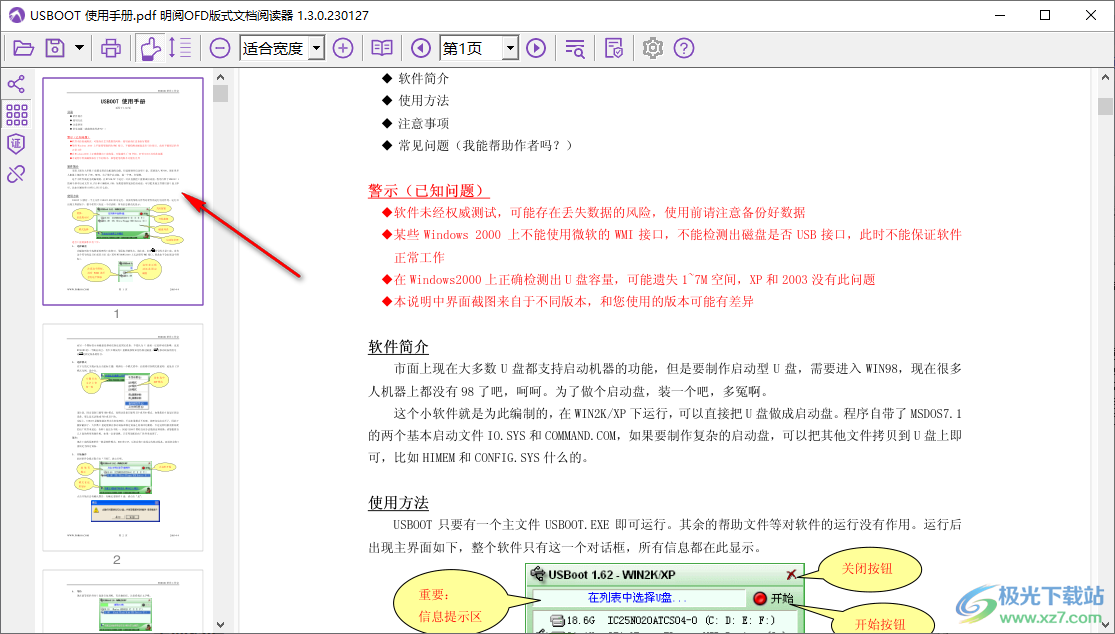Screen dimensions: 1115x634
Task: Click the page number field showing 第1页
Action: pos(471,48)
